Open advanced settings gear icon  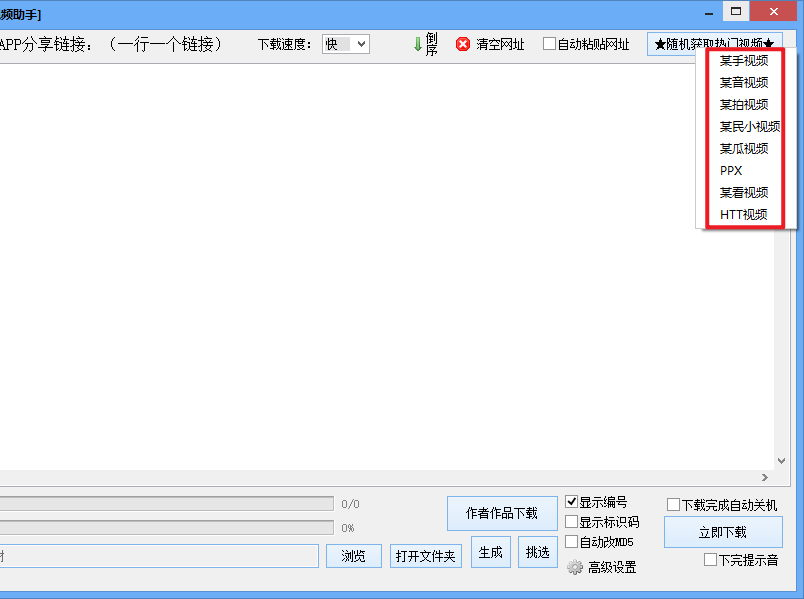(575, 567)
